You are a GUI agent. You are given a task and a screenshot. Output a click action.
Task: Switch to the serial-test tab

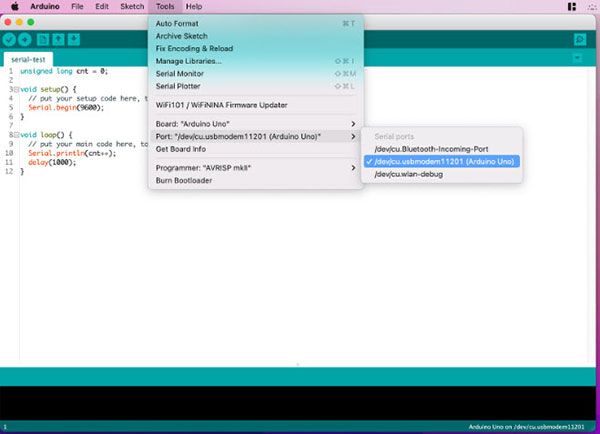point(29,59)
